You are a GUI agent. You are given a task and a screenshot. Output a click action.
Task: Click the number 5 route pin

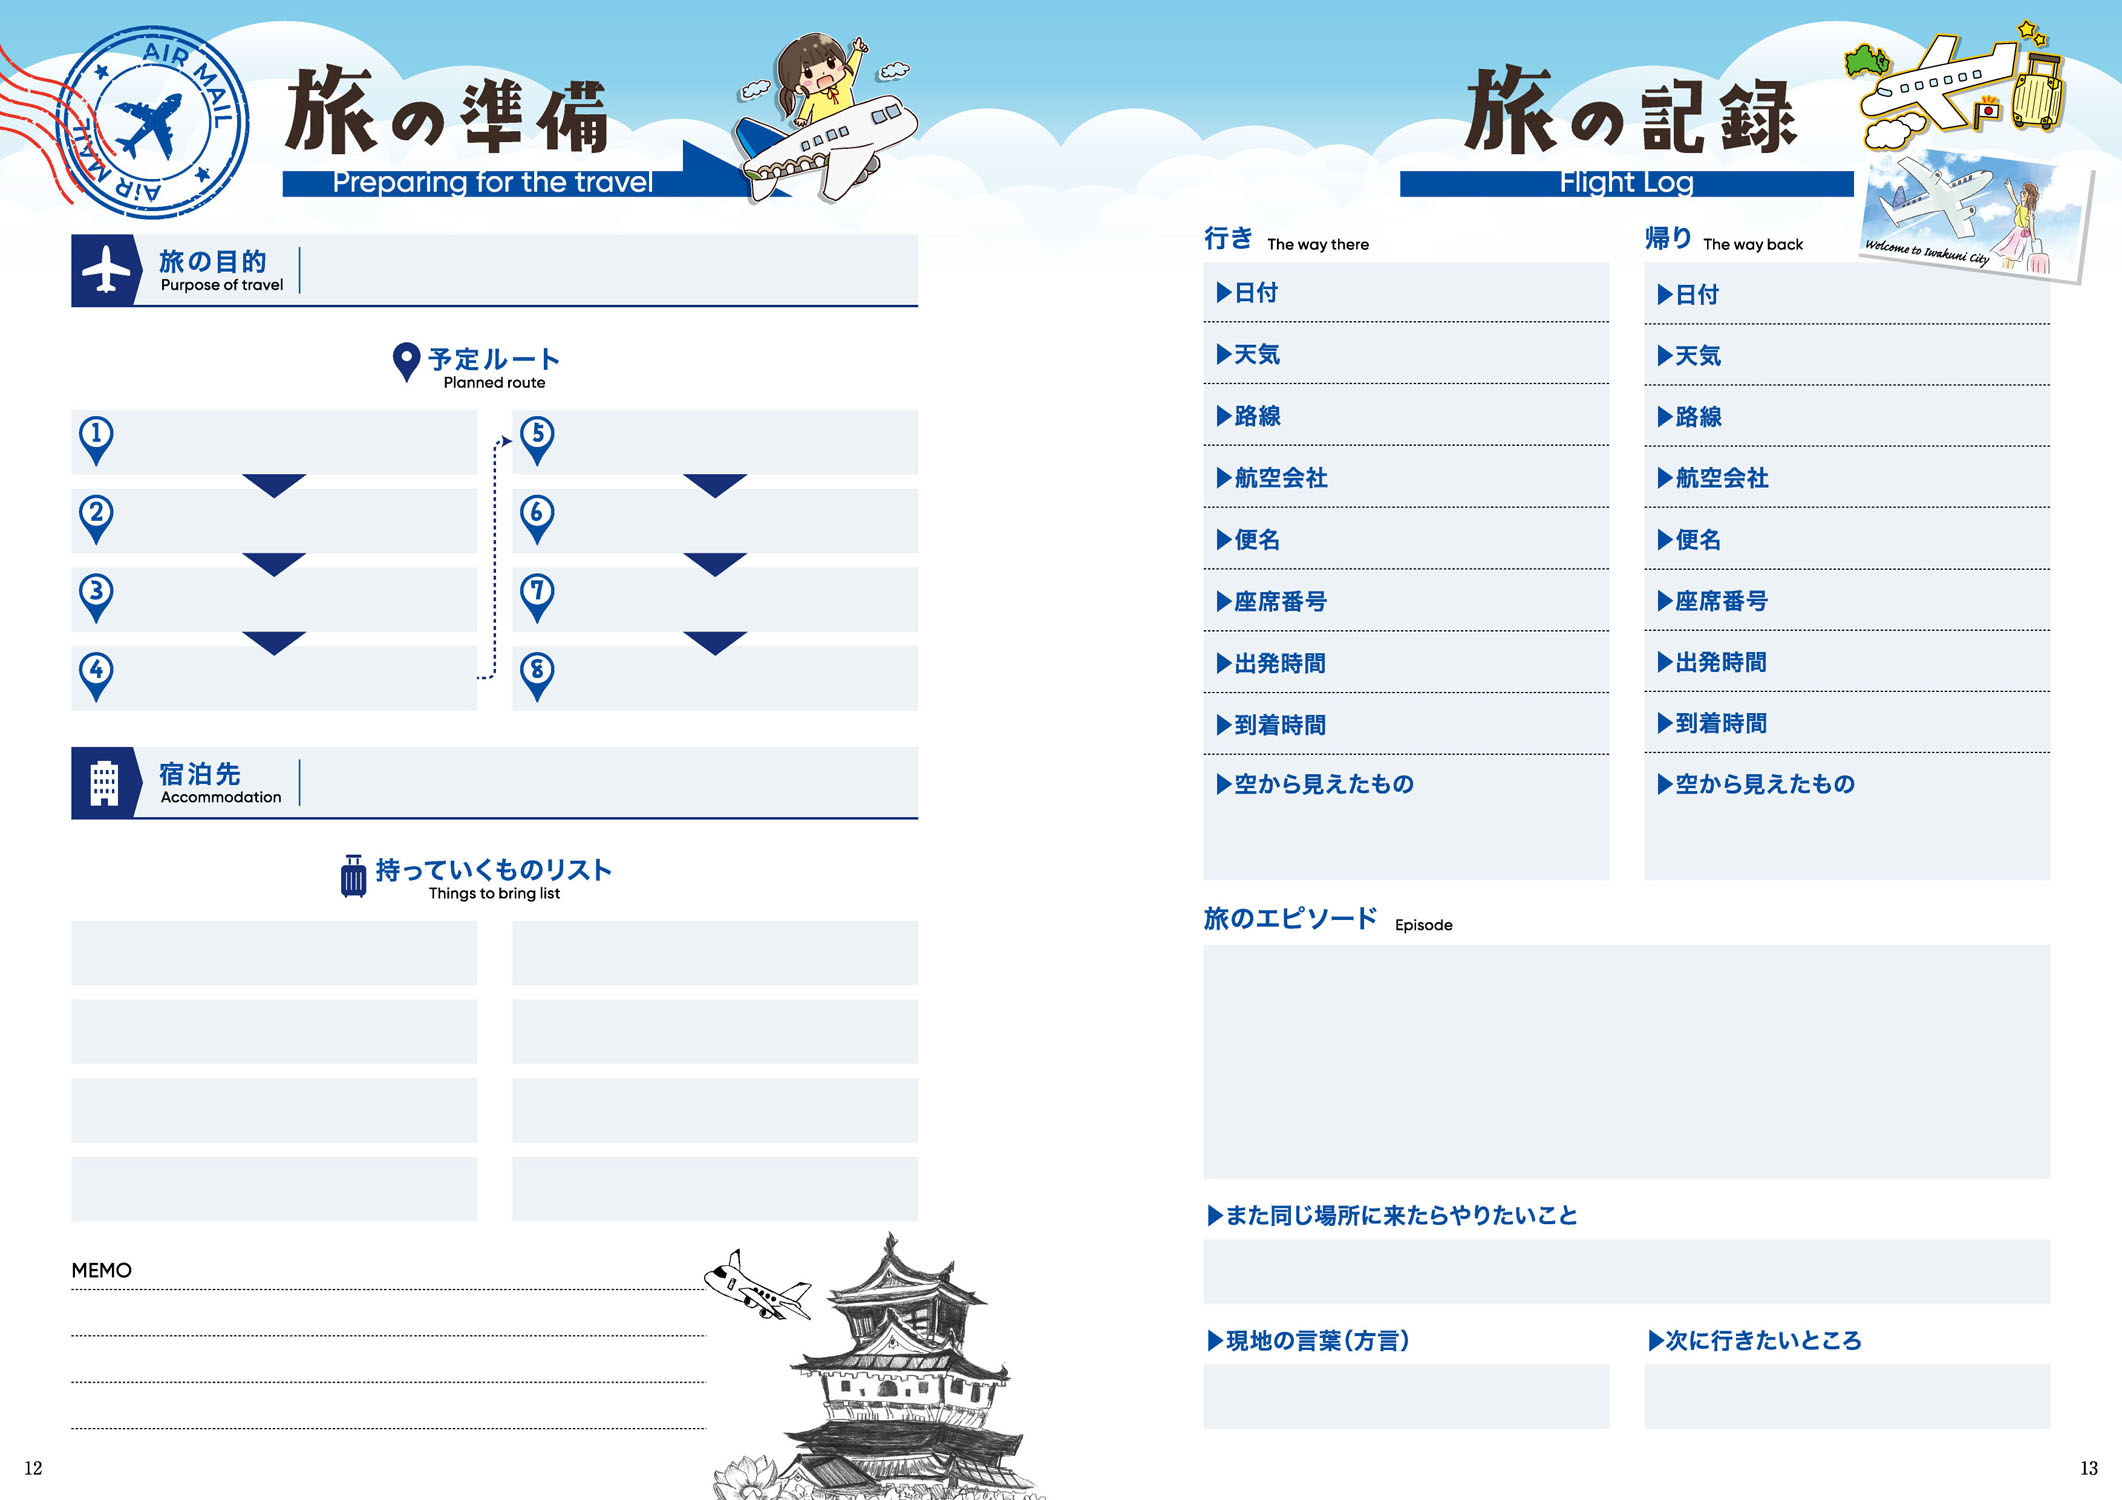point(537,438)
